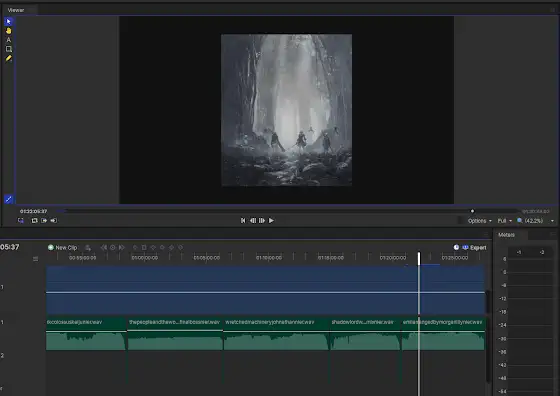This screenshot has width=560, height=396.
Task: Click the square keyframe-type icon
Action: tap(144, 247)
